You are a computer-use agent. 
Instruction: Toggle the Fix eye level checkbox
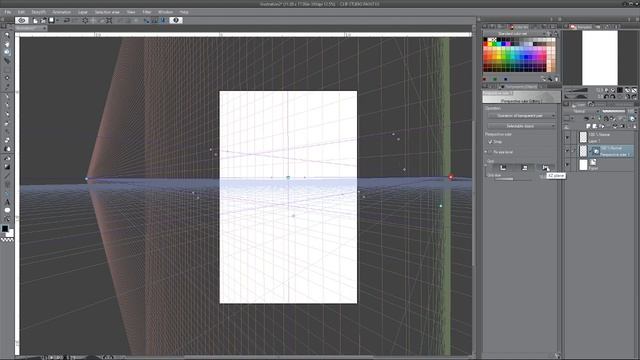point(490,152)
